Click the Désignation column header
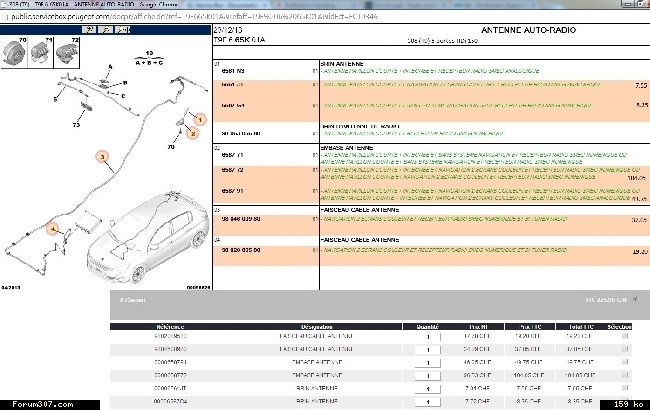This screenshot has height=410, width=650. tap(317, 327)
